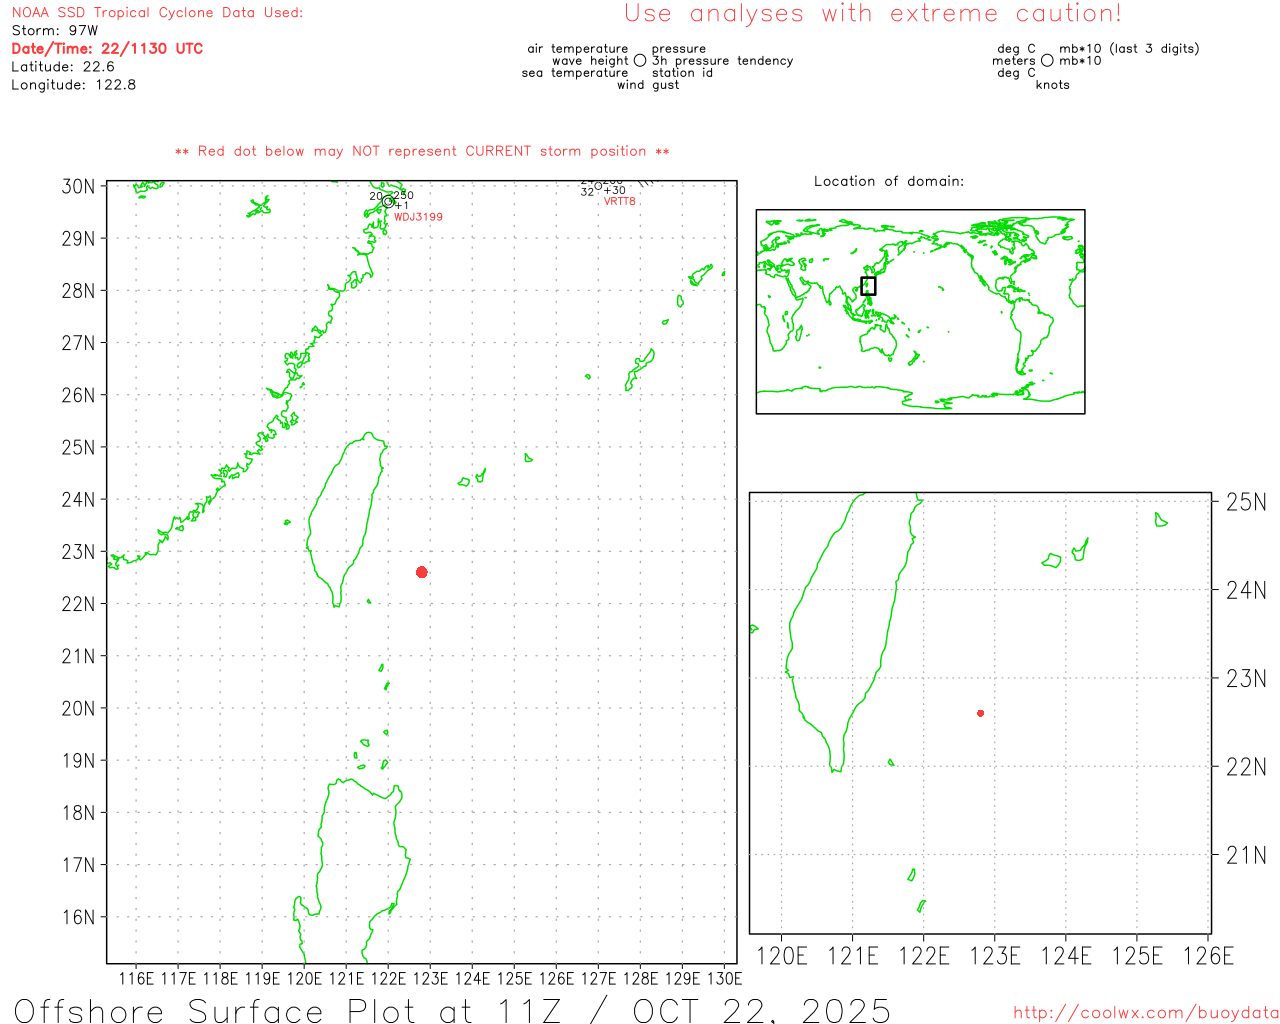Click the small red storm dot in zoomed inset map
Viewport: 1280px width, 1024px height.
coord(980,713)
